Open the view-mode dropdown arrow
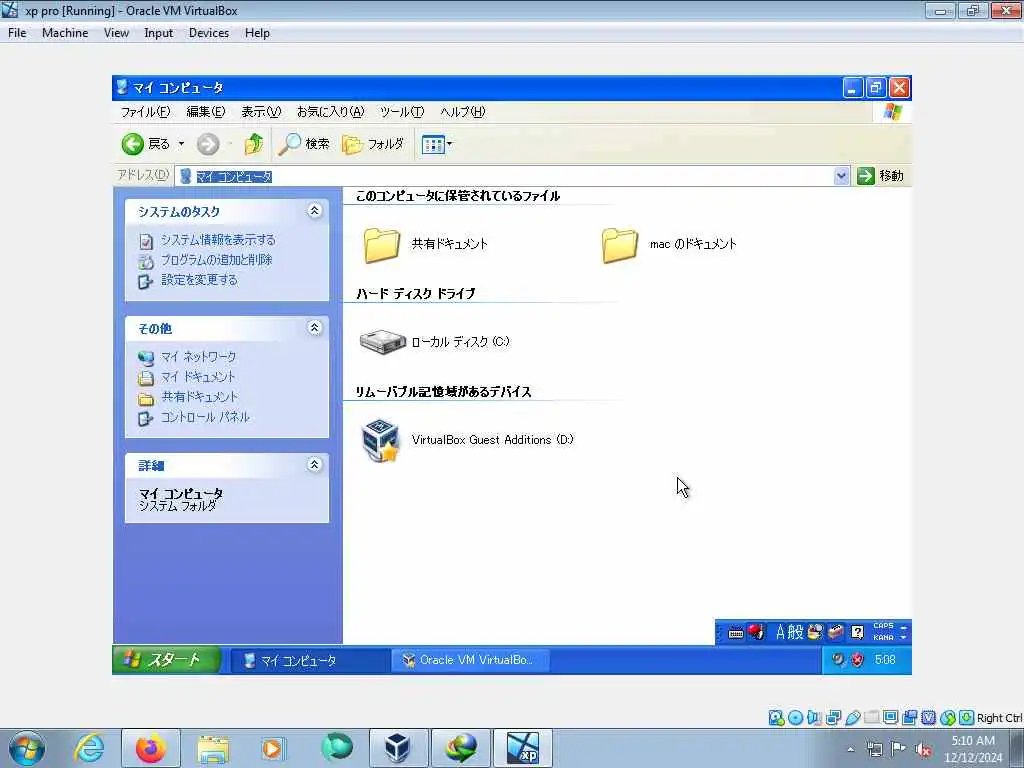Viewport: 1024px width, 768px height. (x=449, y=144)
